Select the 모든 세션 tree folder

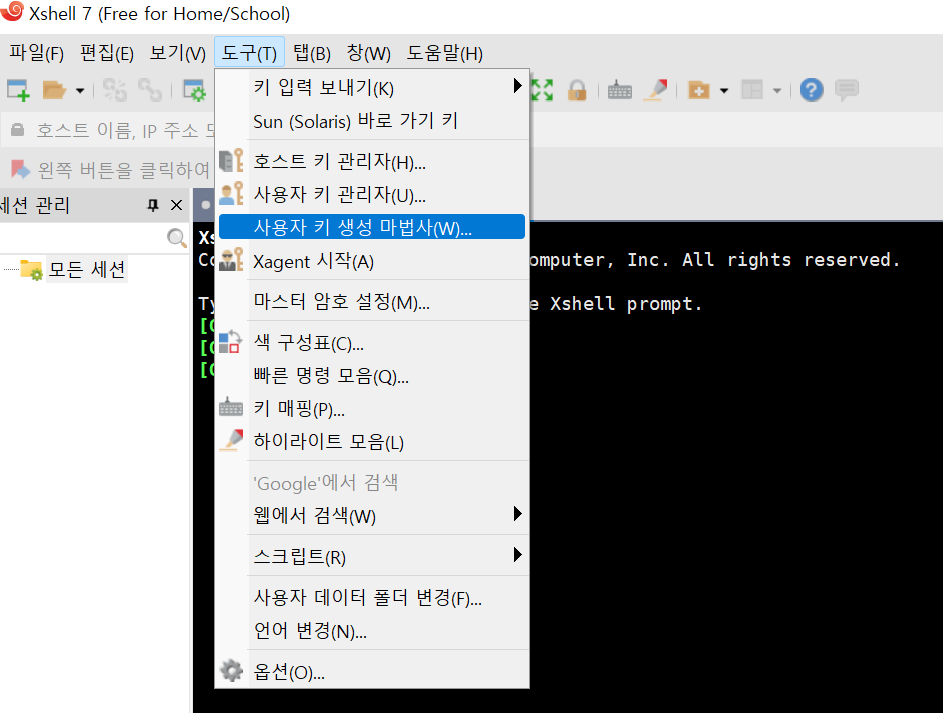87,269
